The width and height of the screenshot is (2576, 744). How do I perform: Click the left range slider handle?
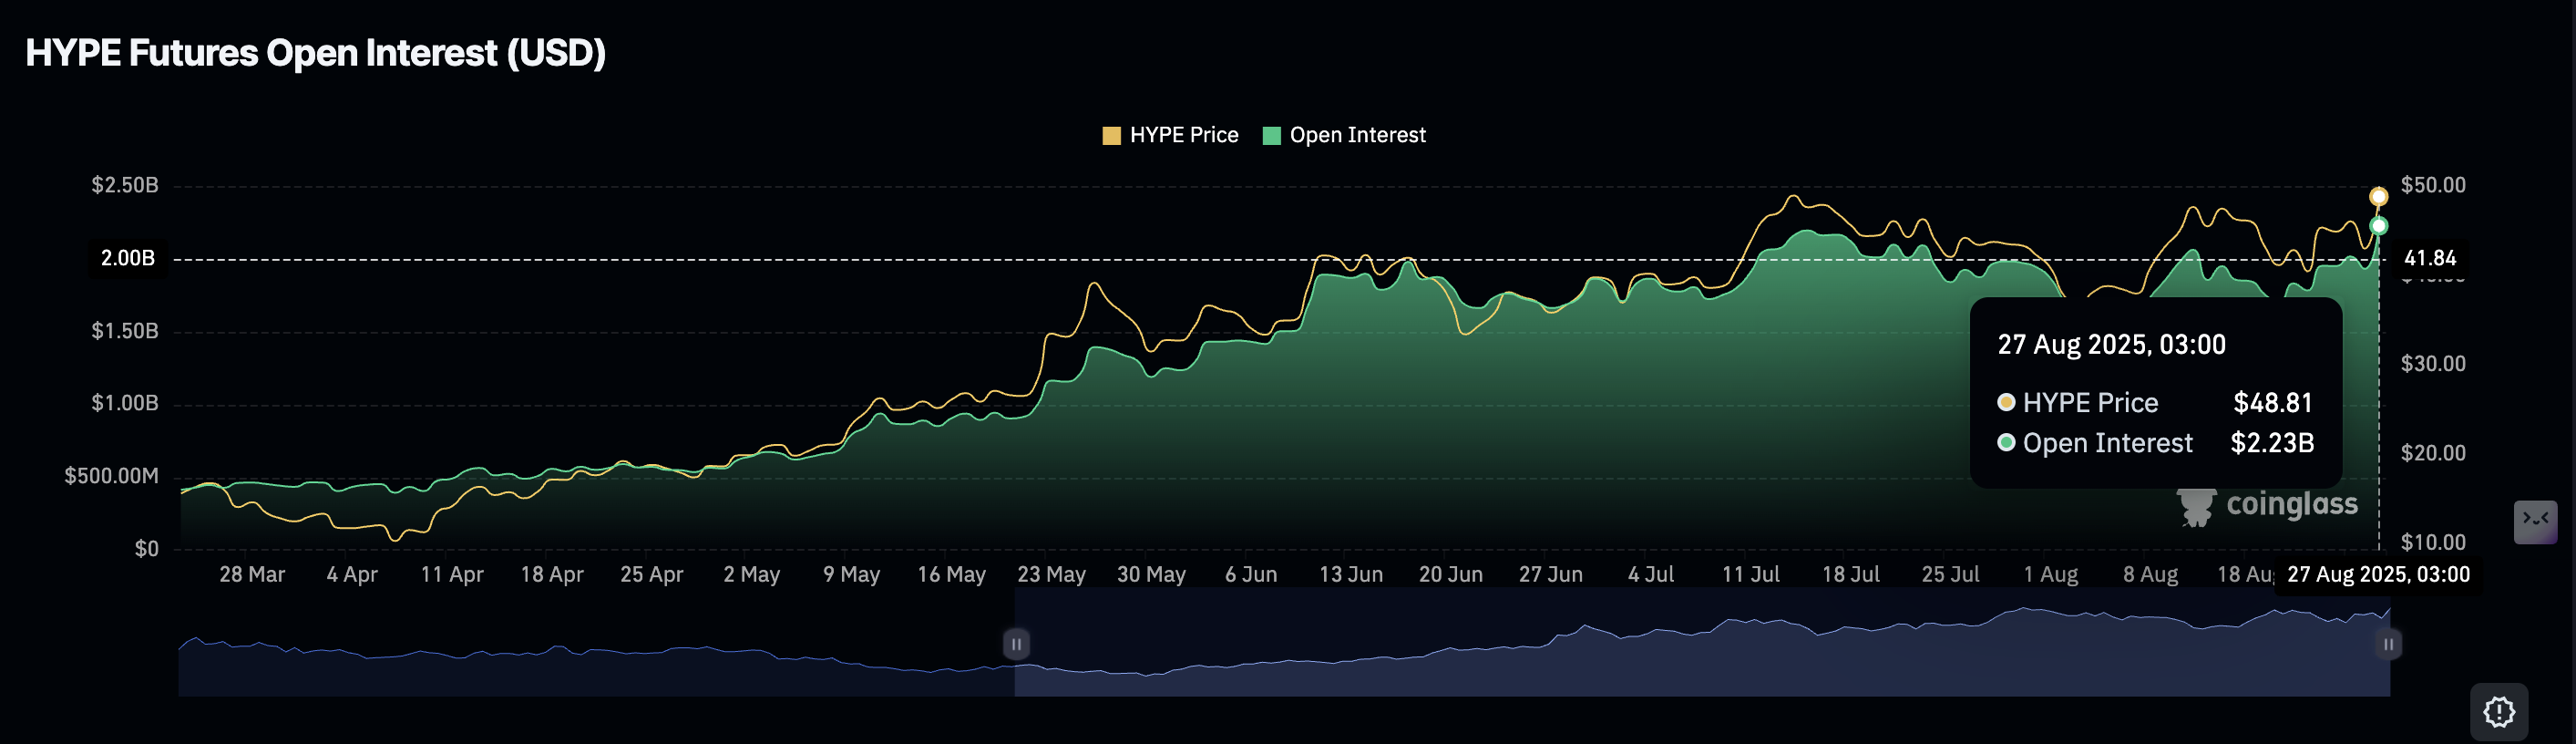pyautogui.click(x=1015, y=644)
